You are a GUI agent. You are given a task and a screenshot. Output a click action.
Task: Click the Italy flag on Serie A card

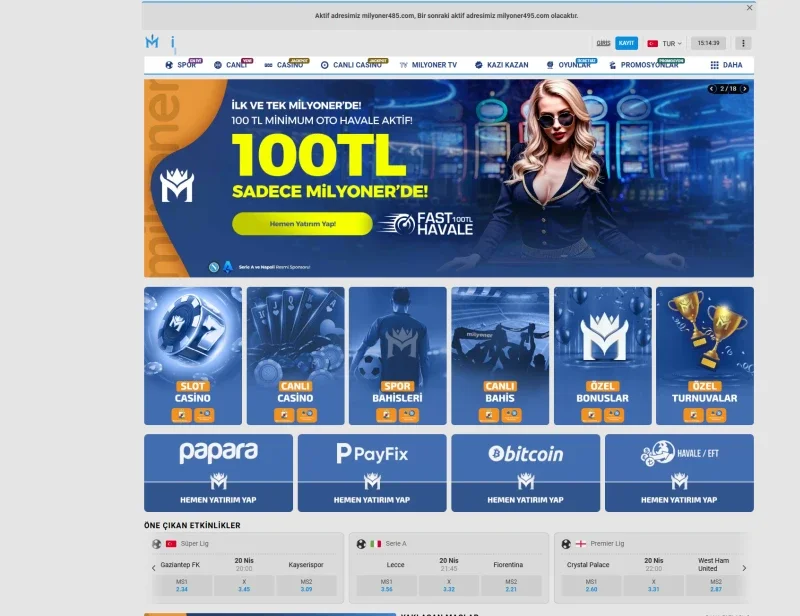click(x=376, y=544)
